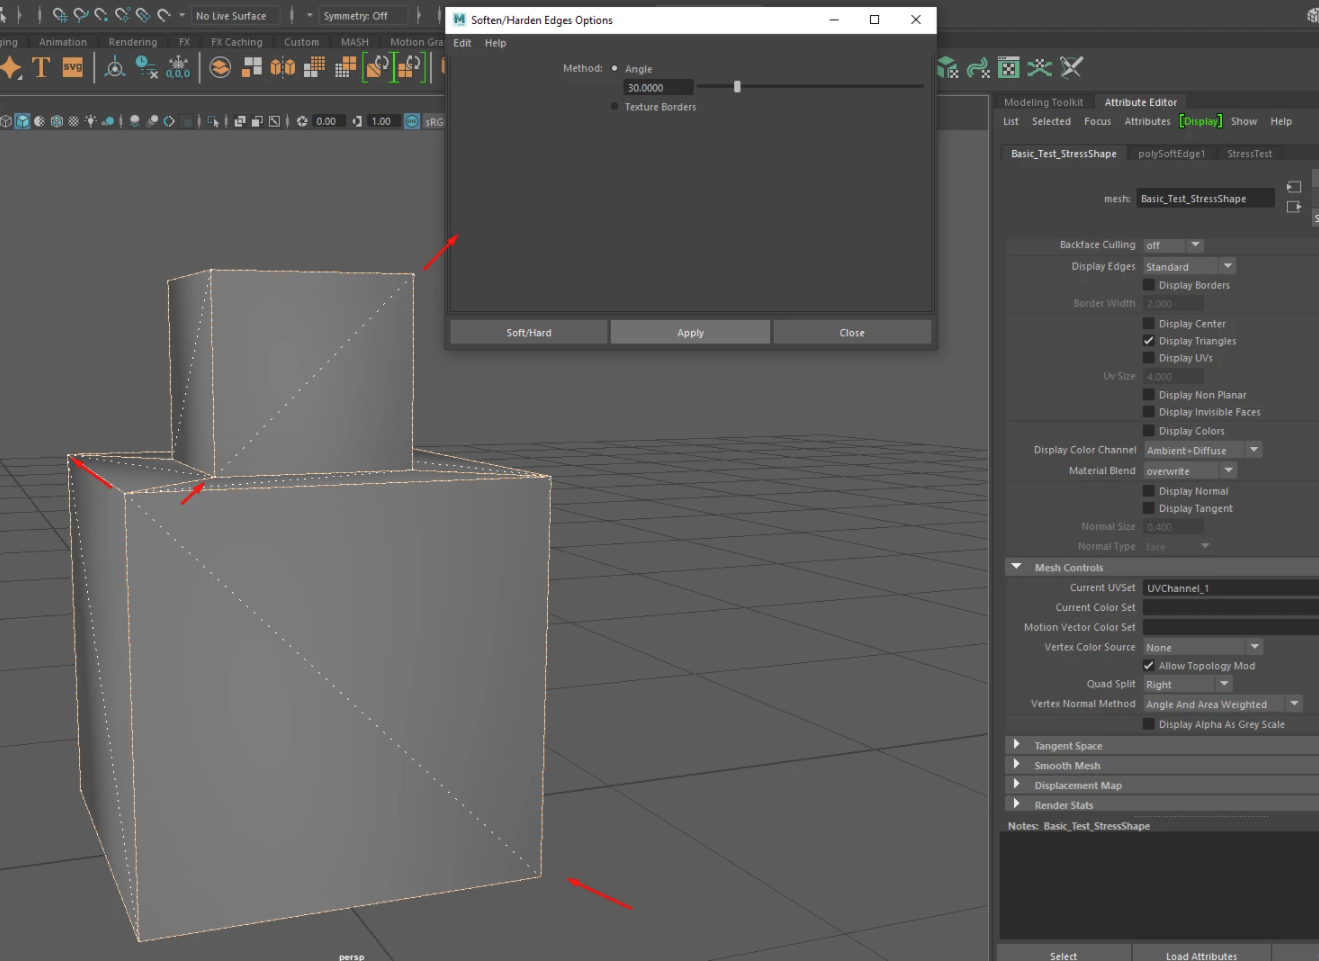Switch to the Modeling Toolkit tab
This screenshot has width=1319, height=961.
[1043, 101]
